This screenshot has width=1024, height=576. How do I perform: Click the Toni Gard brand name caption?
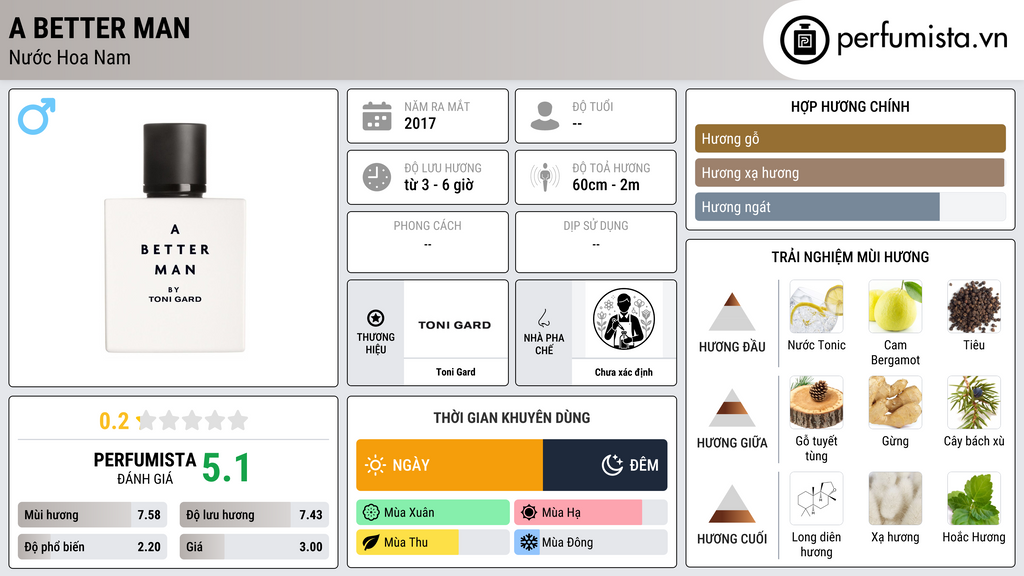456,372
